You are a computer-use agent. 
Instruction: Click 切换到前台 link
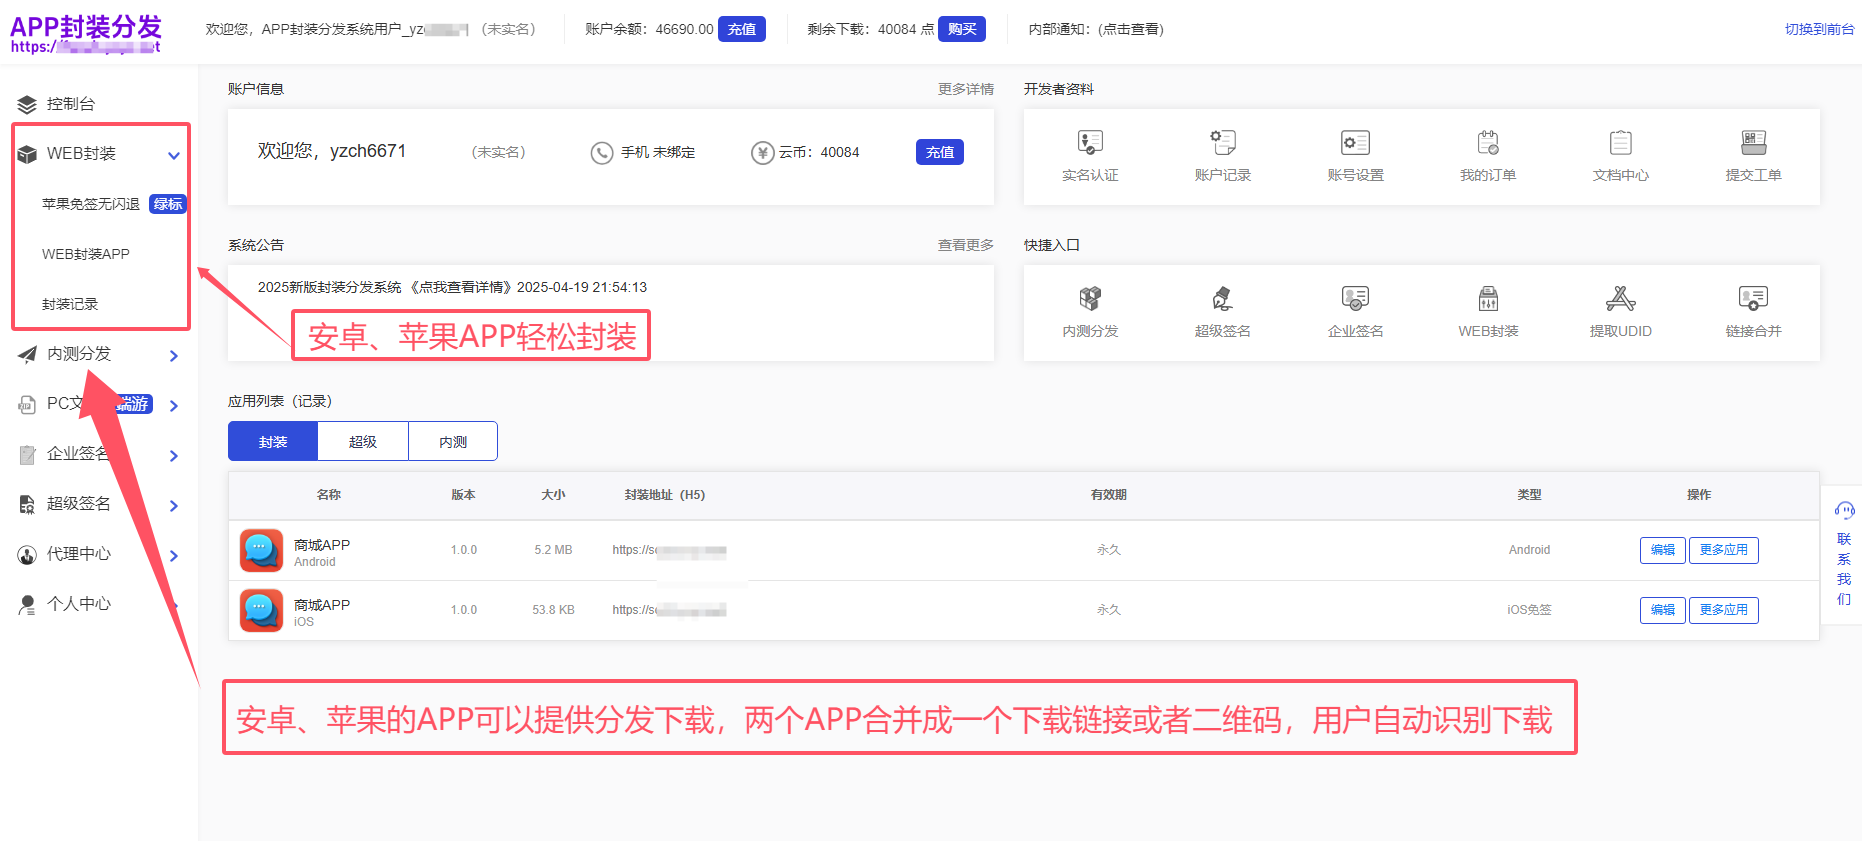[x=1820, y=29]
